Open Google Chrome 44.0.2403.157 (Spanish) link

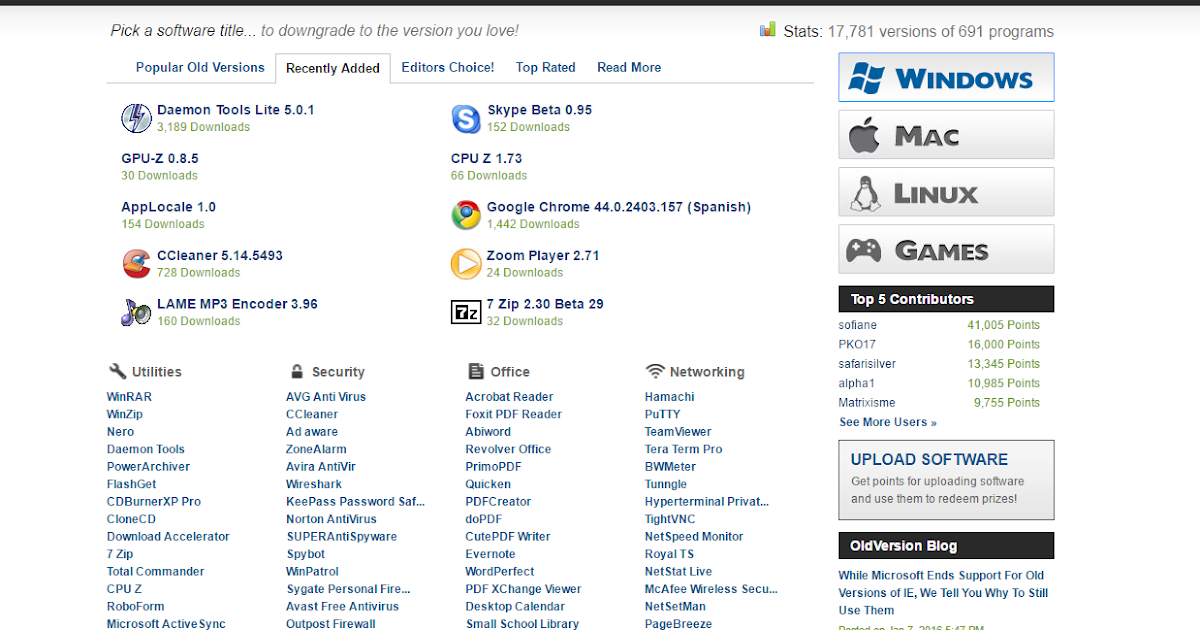click(619, 207)
